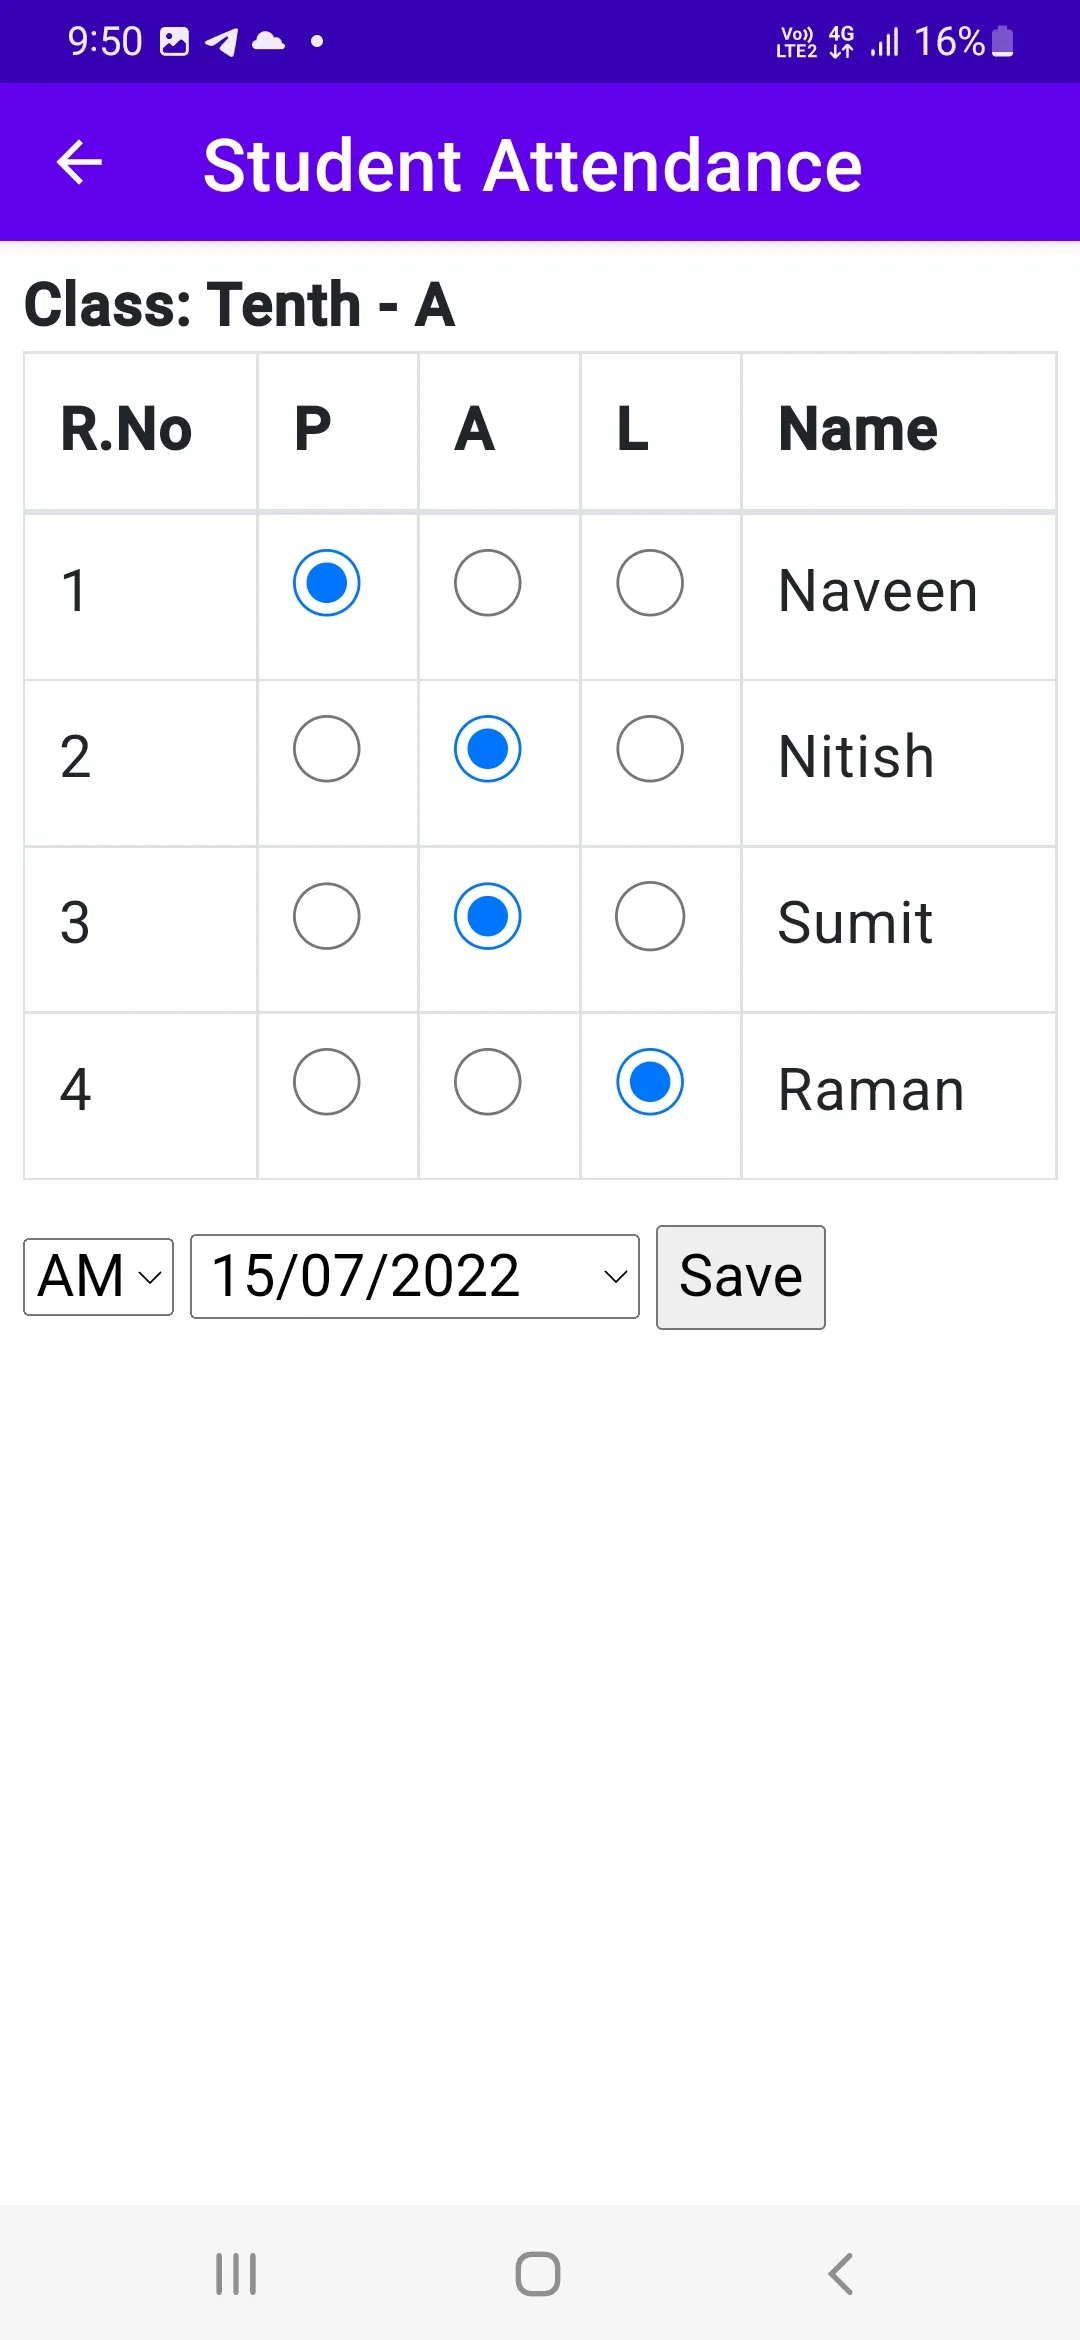
Task: Tap the back arrow in header
Action: click(x=80, y=163)
